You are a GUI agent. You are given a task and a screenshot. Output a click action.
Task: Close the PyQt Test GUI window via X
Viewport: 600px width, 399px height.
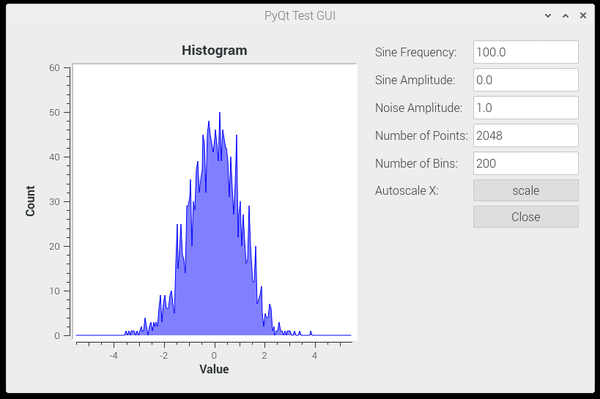click(583, 16)
